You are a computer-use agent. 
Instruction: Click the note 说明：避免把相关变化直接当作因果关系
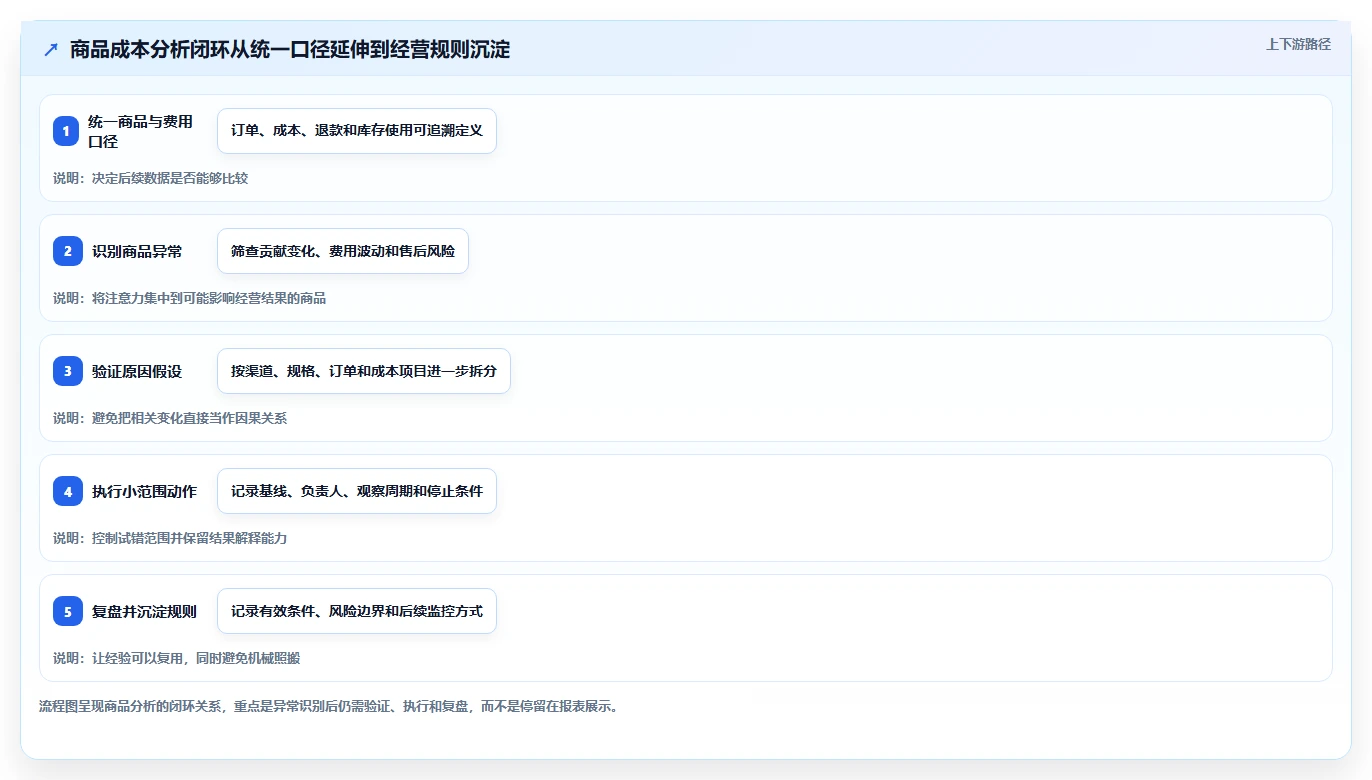(170, 418)
